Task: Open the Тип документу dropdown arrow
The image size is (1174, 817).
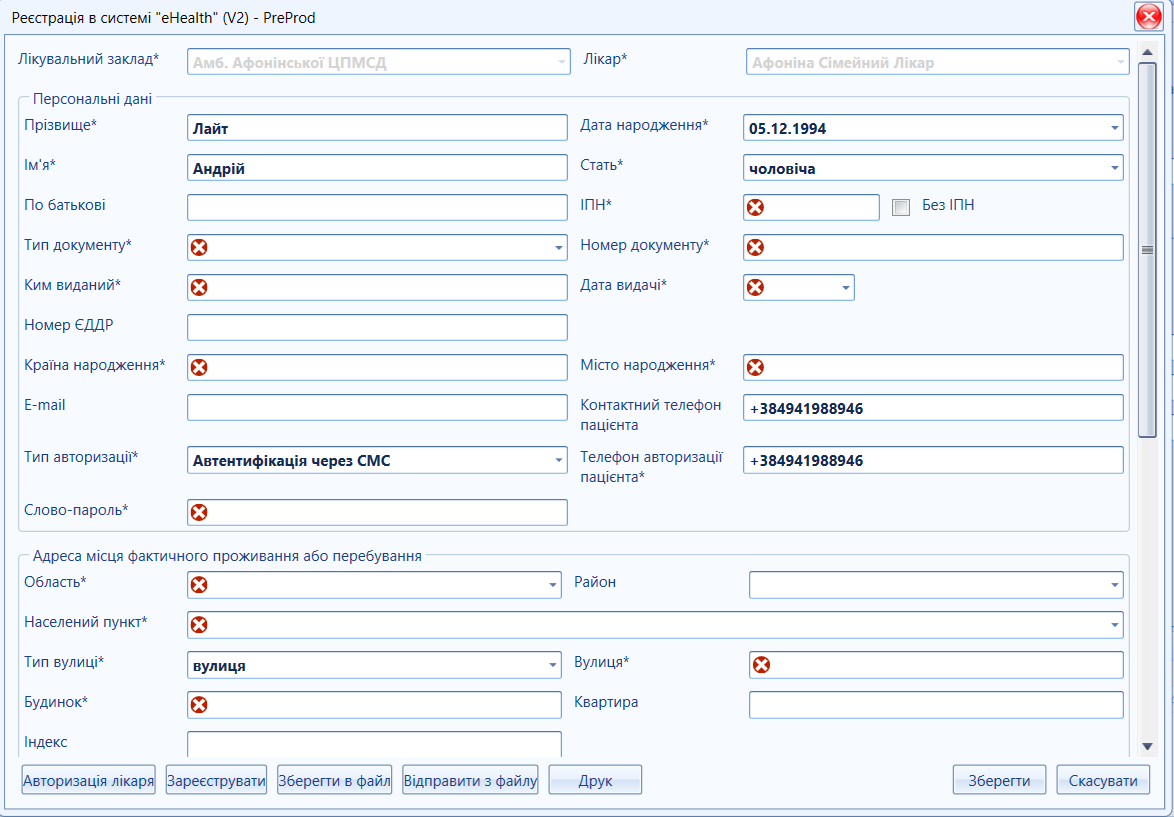Action: click(x=559, y=248)
